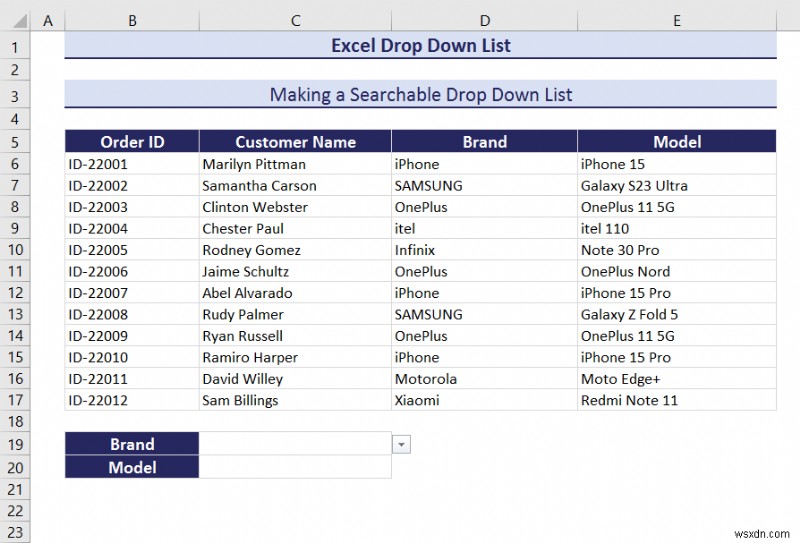800x543 pixels.
Task: Select column C header
Action: tap(295, 20)
